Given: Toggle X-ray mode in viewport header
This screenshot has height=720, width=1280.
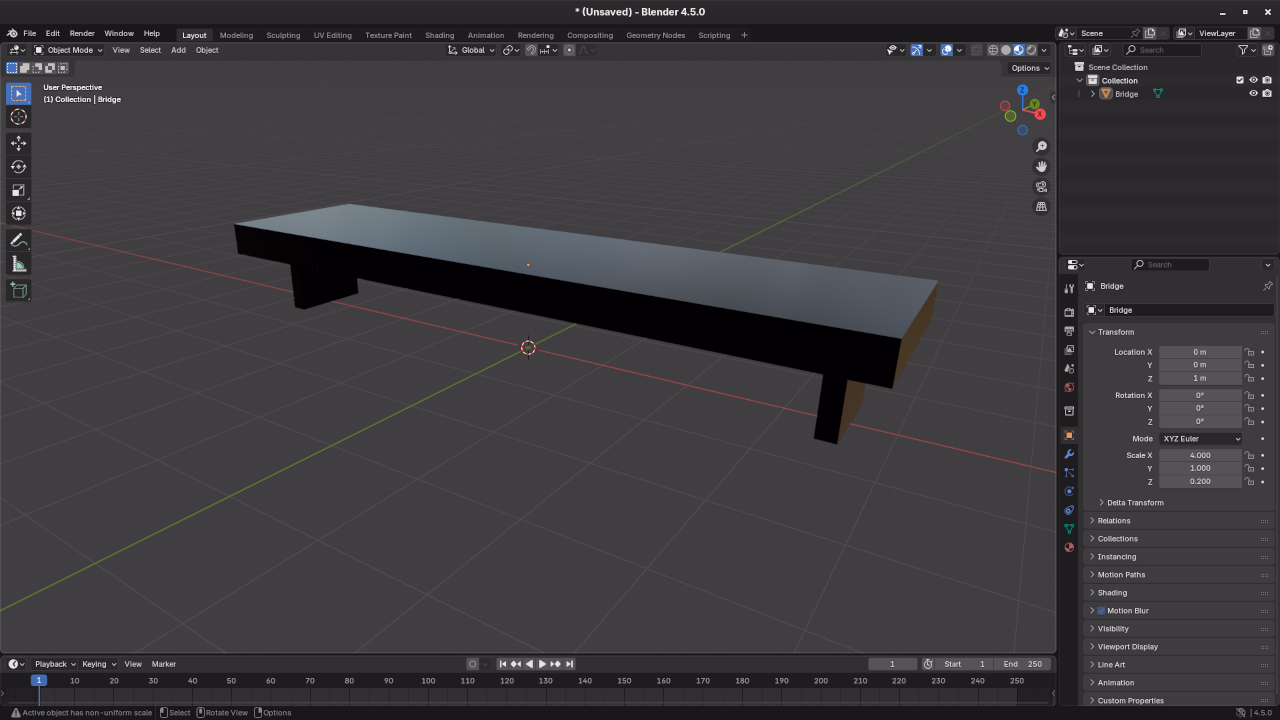Looking at the screenshot, I should 976,50.
